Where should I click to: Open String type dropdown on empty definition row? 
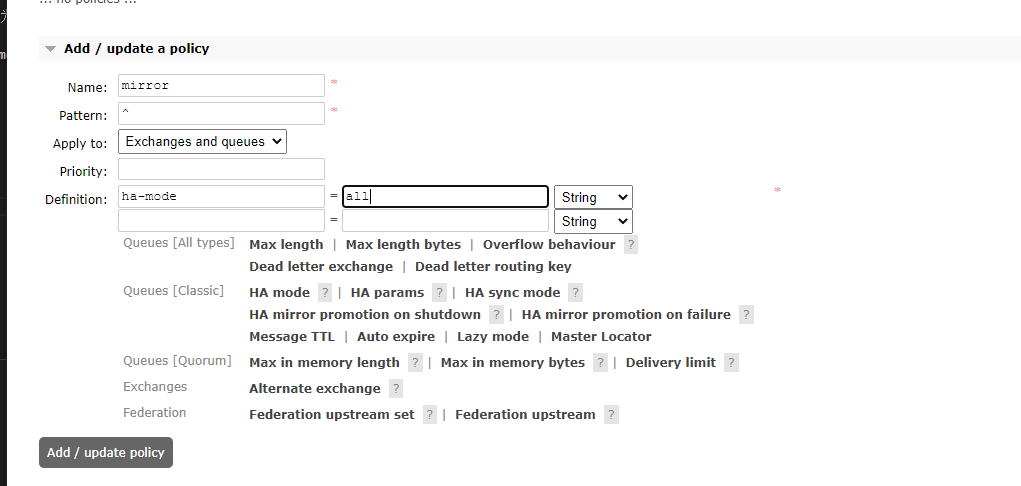click(593, 222)
